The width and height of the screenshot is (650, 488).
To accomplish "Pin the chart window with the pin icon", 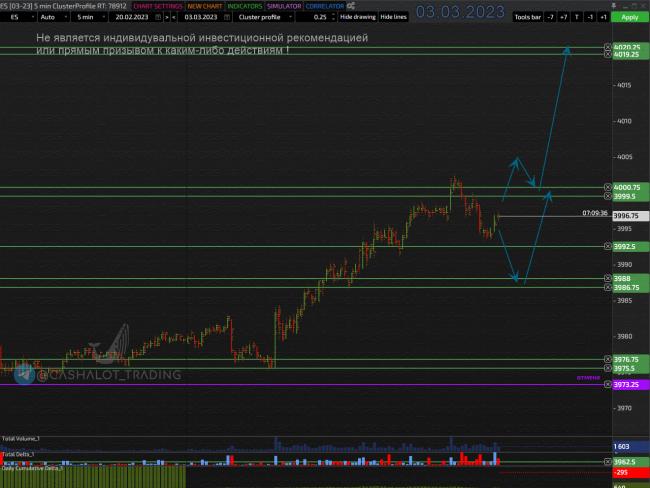I will (x=614, y=5).
